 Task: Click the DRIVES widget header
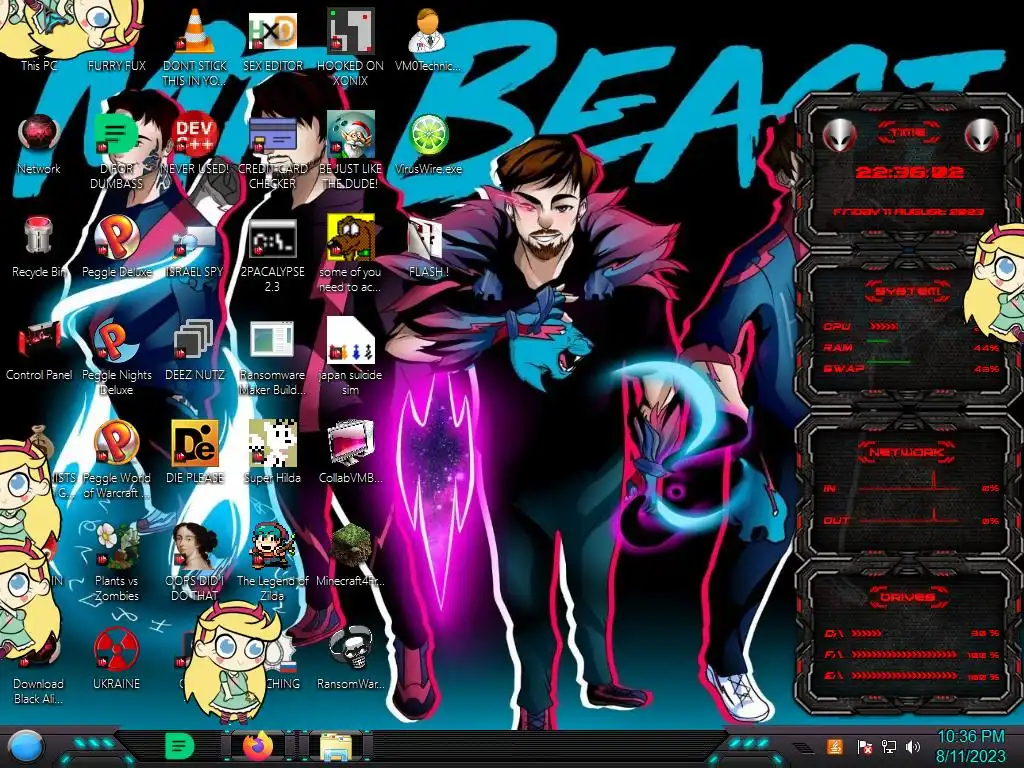[907, 597]
